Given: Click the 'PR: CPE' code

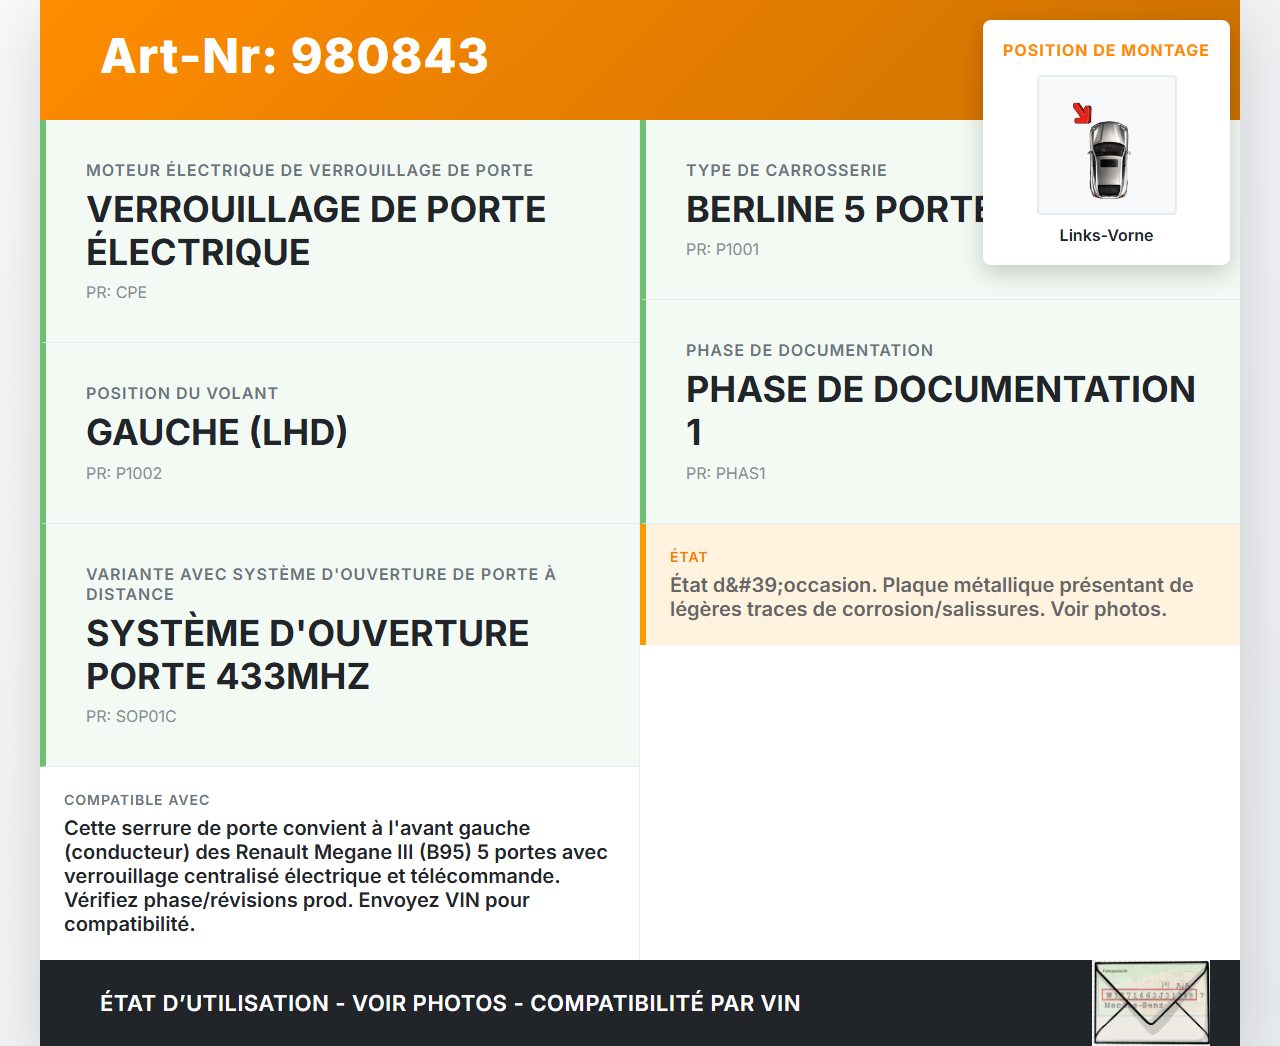Looking at the screenshot, I should (x=116, y=292).
